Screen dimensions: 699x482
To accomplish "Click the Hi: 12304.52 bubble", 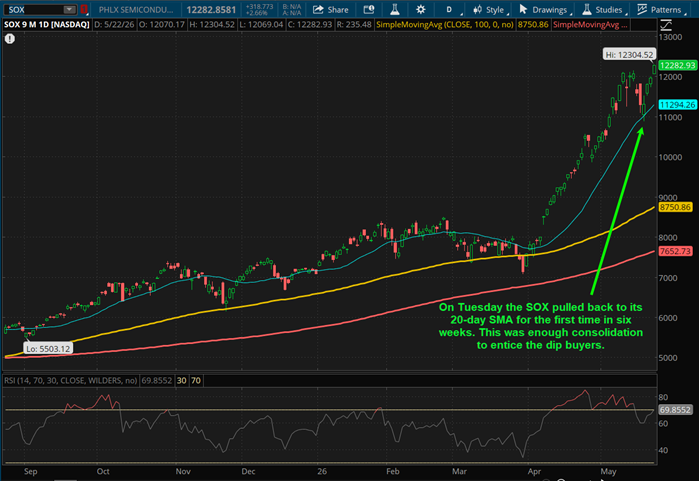I will pyautogui.click(x=629, y=55).
